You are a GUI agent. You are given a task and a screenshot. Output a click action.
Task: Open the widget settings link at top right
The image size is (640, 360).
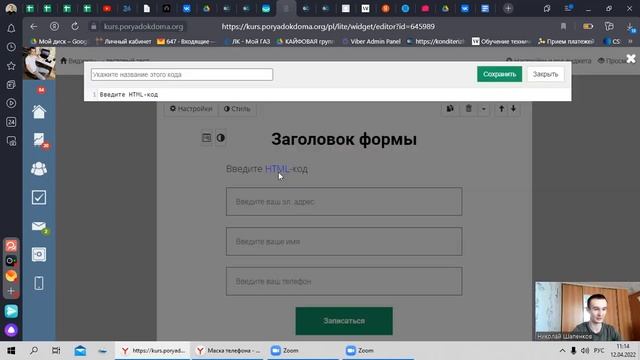pos(549,61)
